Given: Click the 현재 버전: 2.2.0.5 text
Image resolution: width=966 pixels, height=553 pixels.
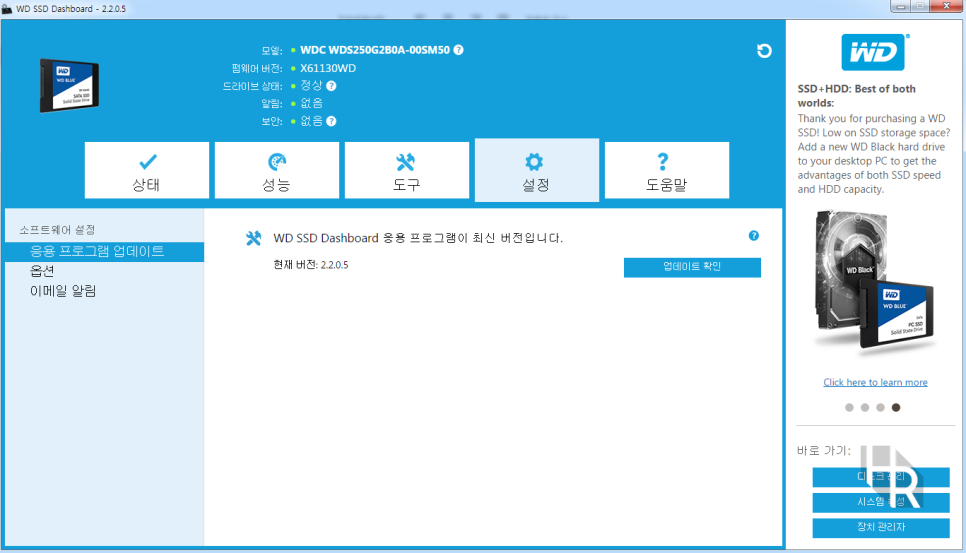Looking at the screenshot, I should point(310,265).
